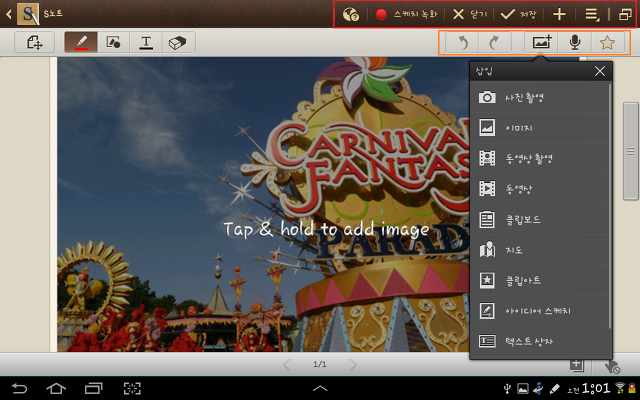Click the camera icon beside 사진 촬영
The height and width of the screenshot is (400, 640).
coord(487,97)
